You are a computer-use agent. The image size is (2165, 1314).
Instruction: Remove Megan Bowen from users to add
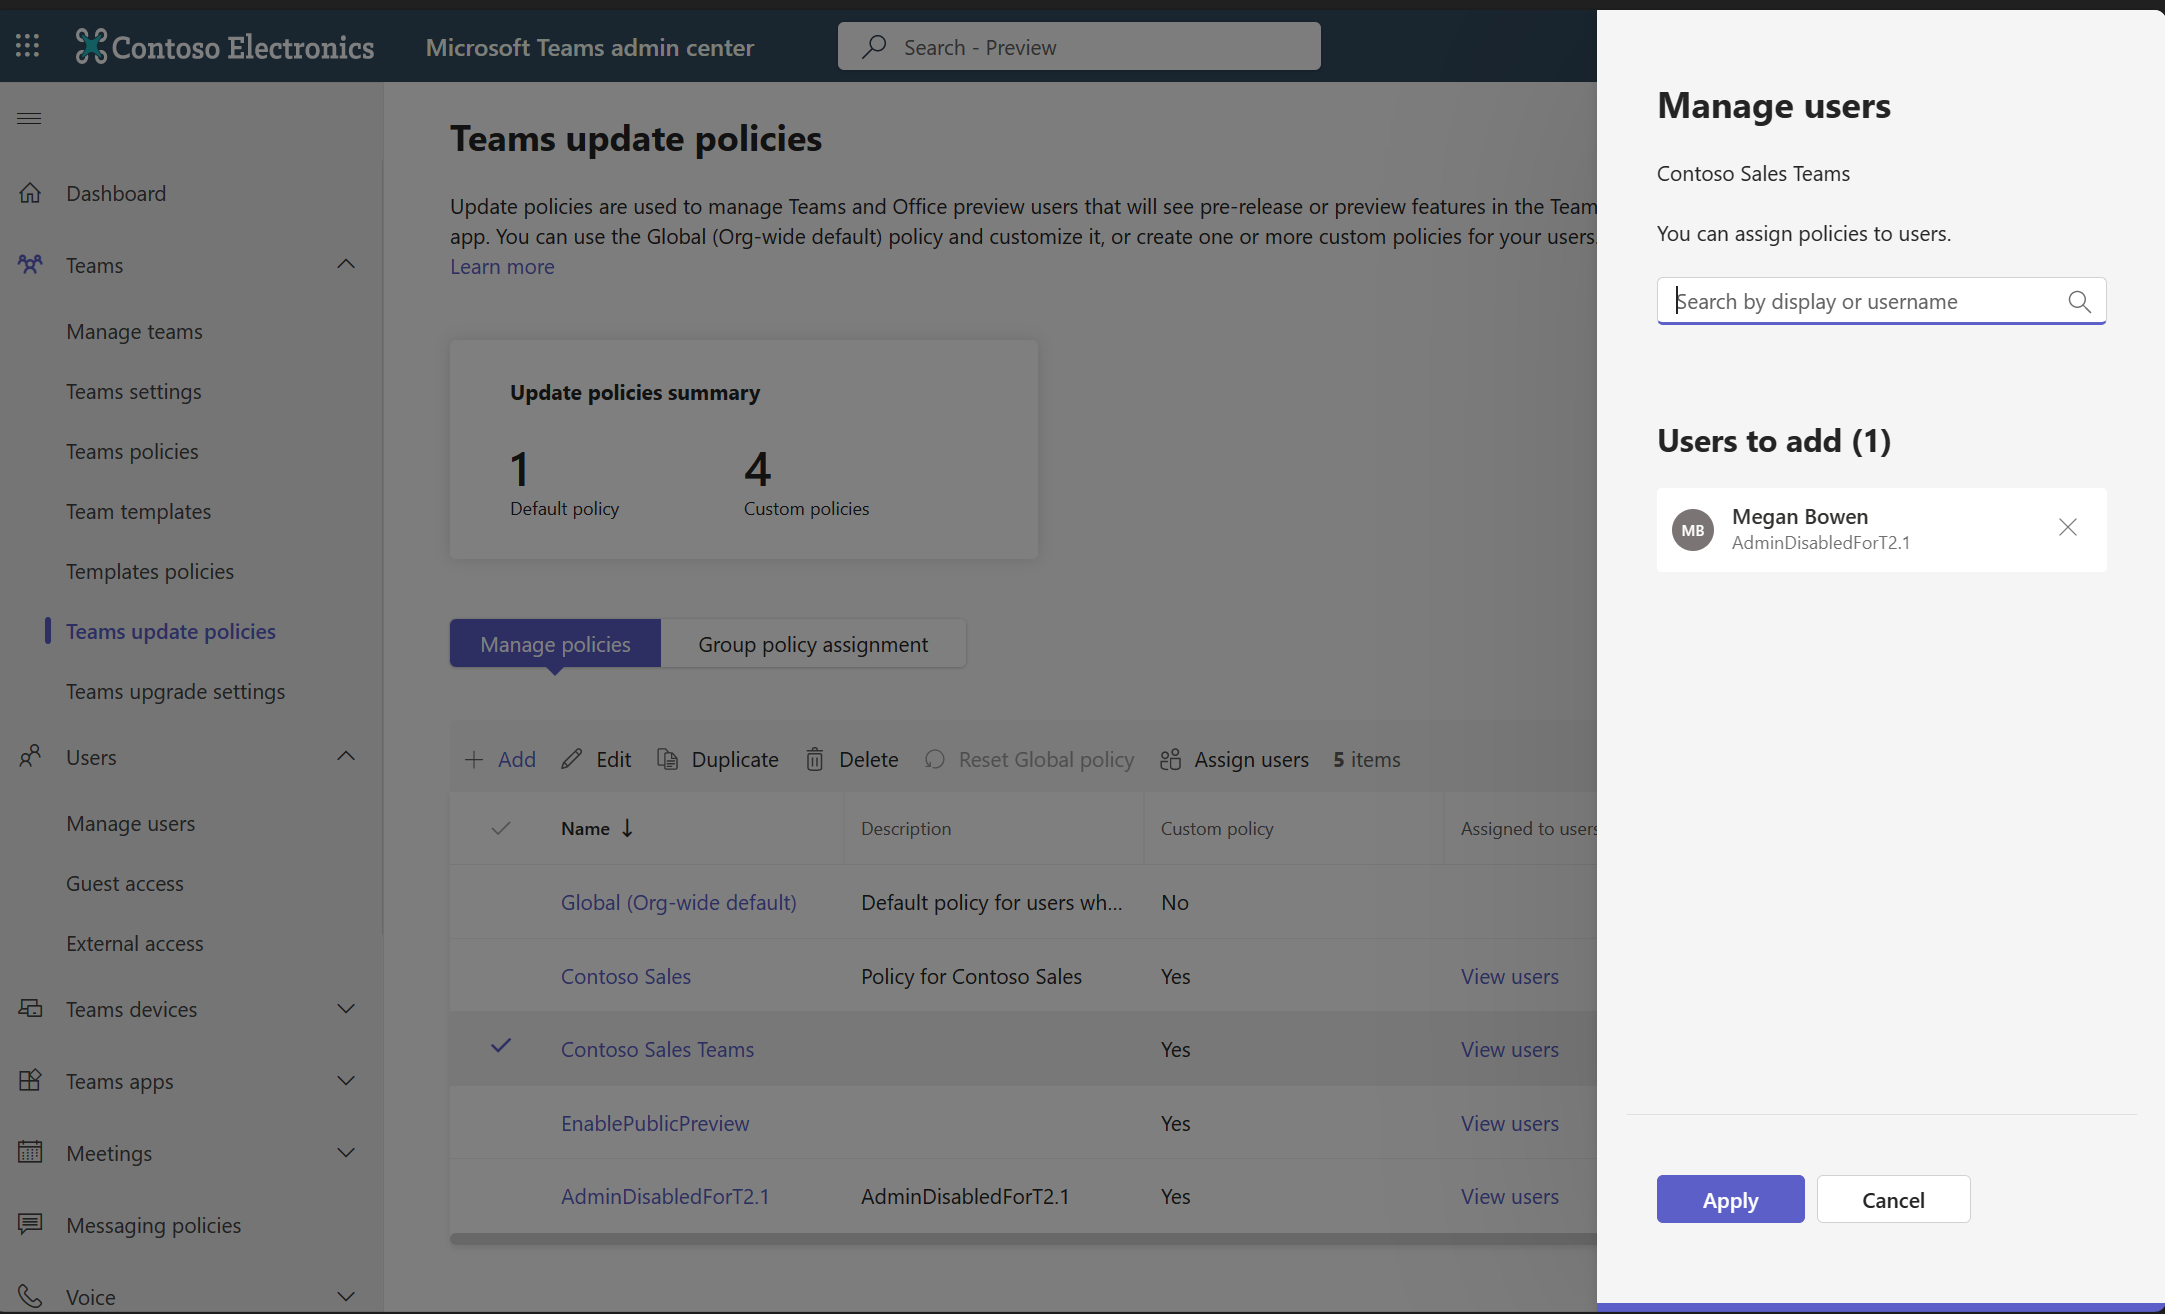(2068, 527)
